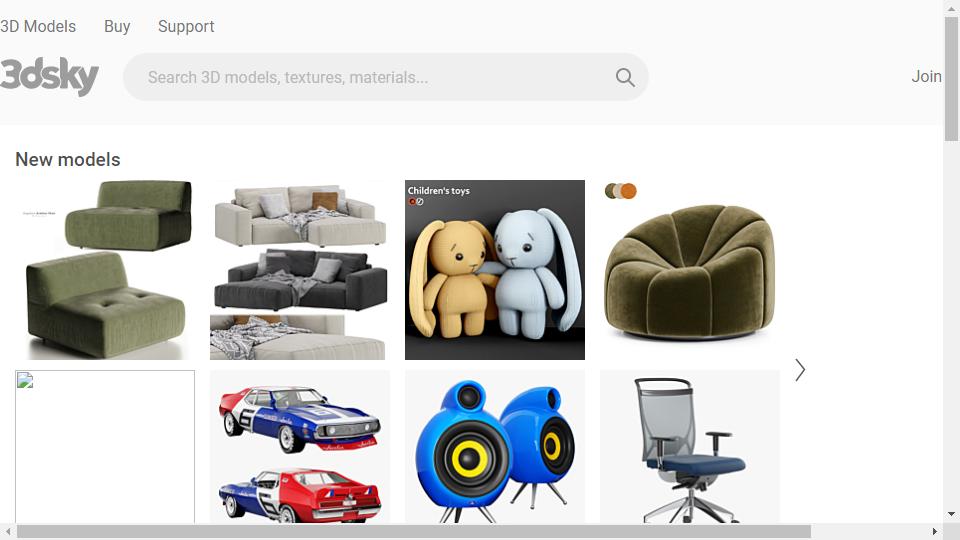Open the Support menu item
This screenshot has height=540, width=960.
click(186, 26)
